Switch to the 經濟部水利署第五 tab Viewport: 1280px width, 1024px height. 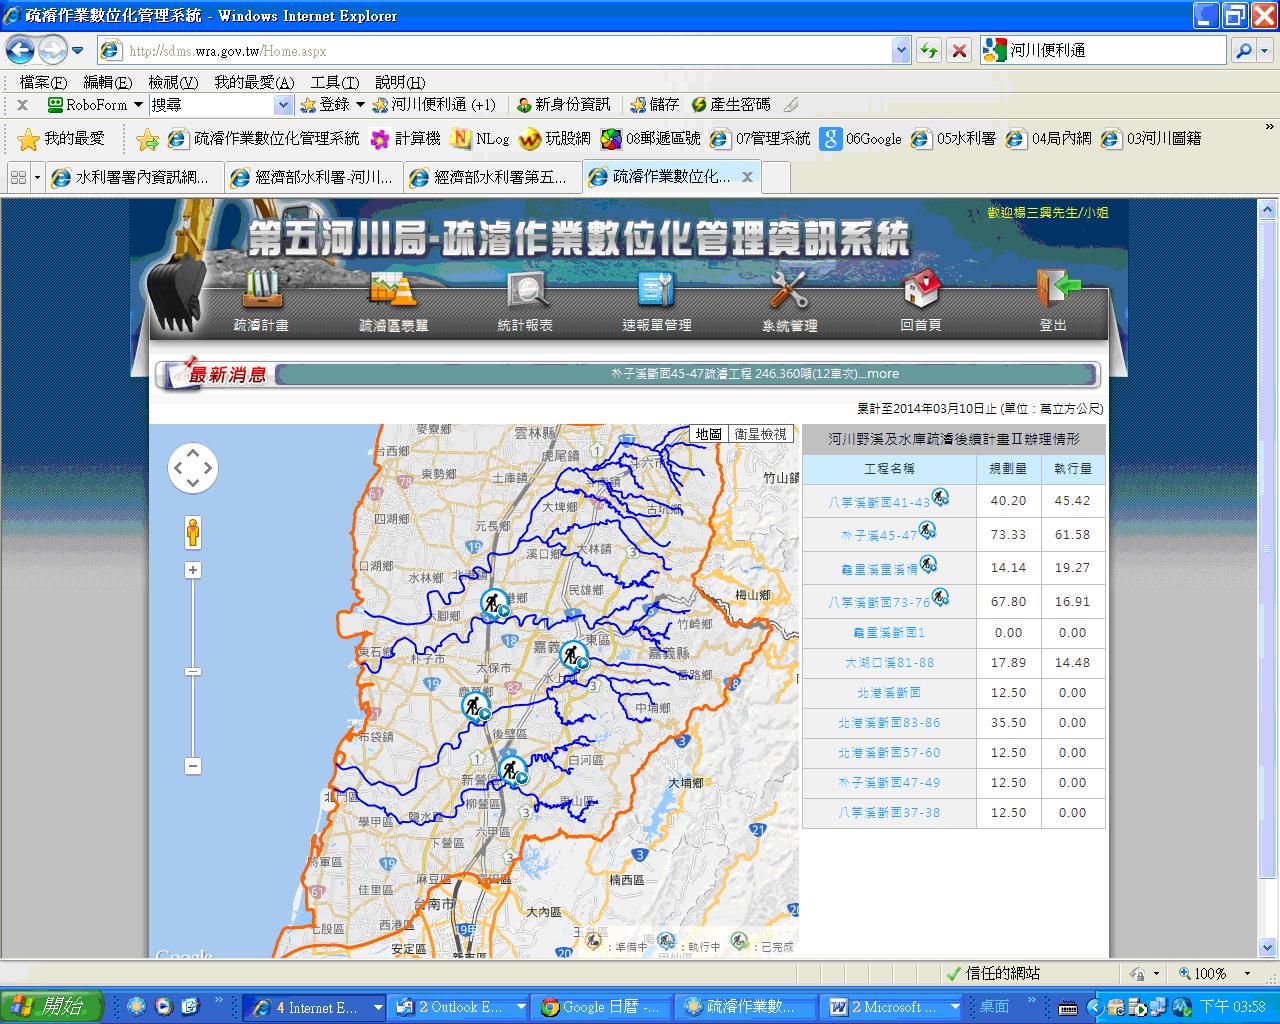click(x=493, y=177)
